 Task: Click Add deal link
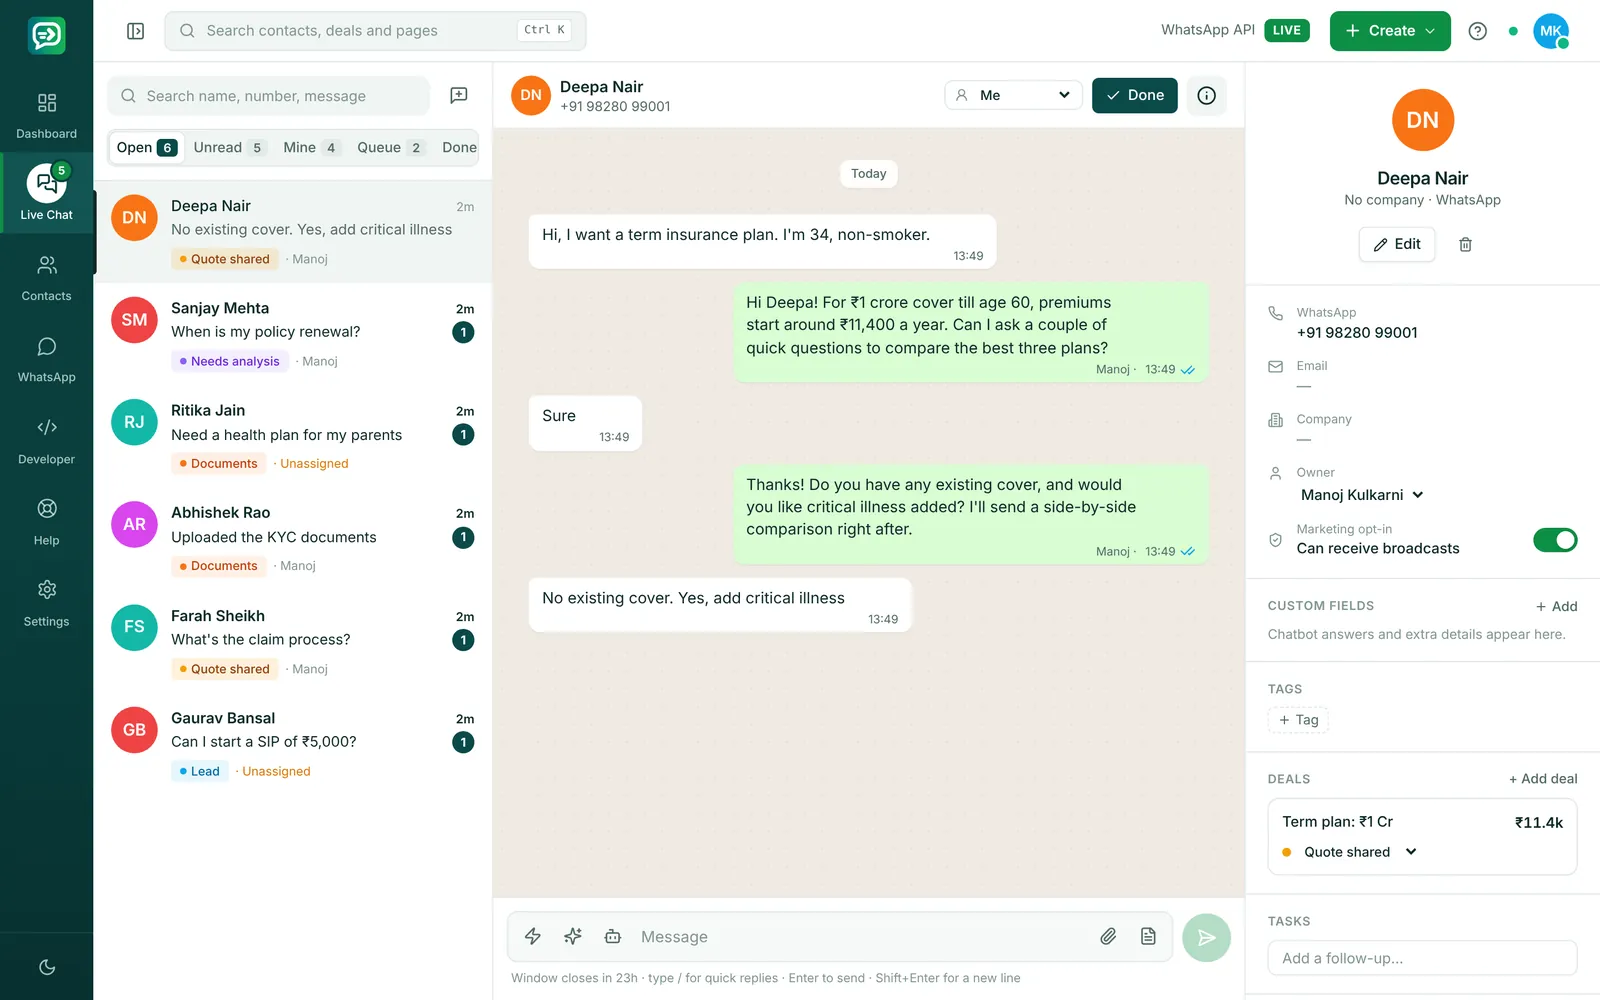click(x=1543, y=779)
